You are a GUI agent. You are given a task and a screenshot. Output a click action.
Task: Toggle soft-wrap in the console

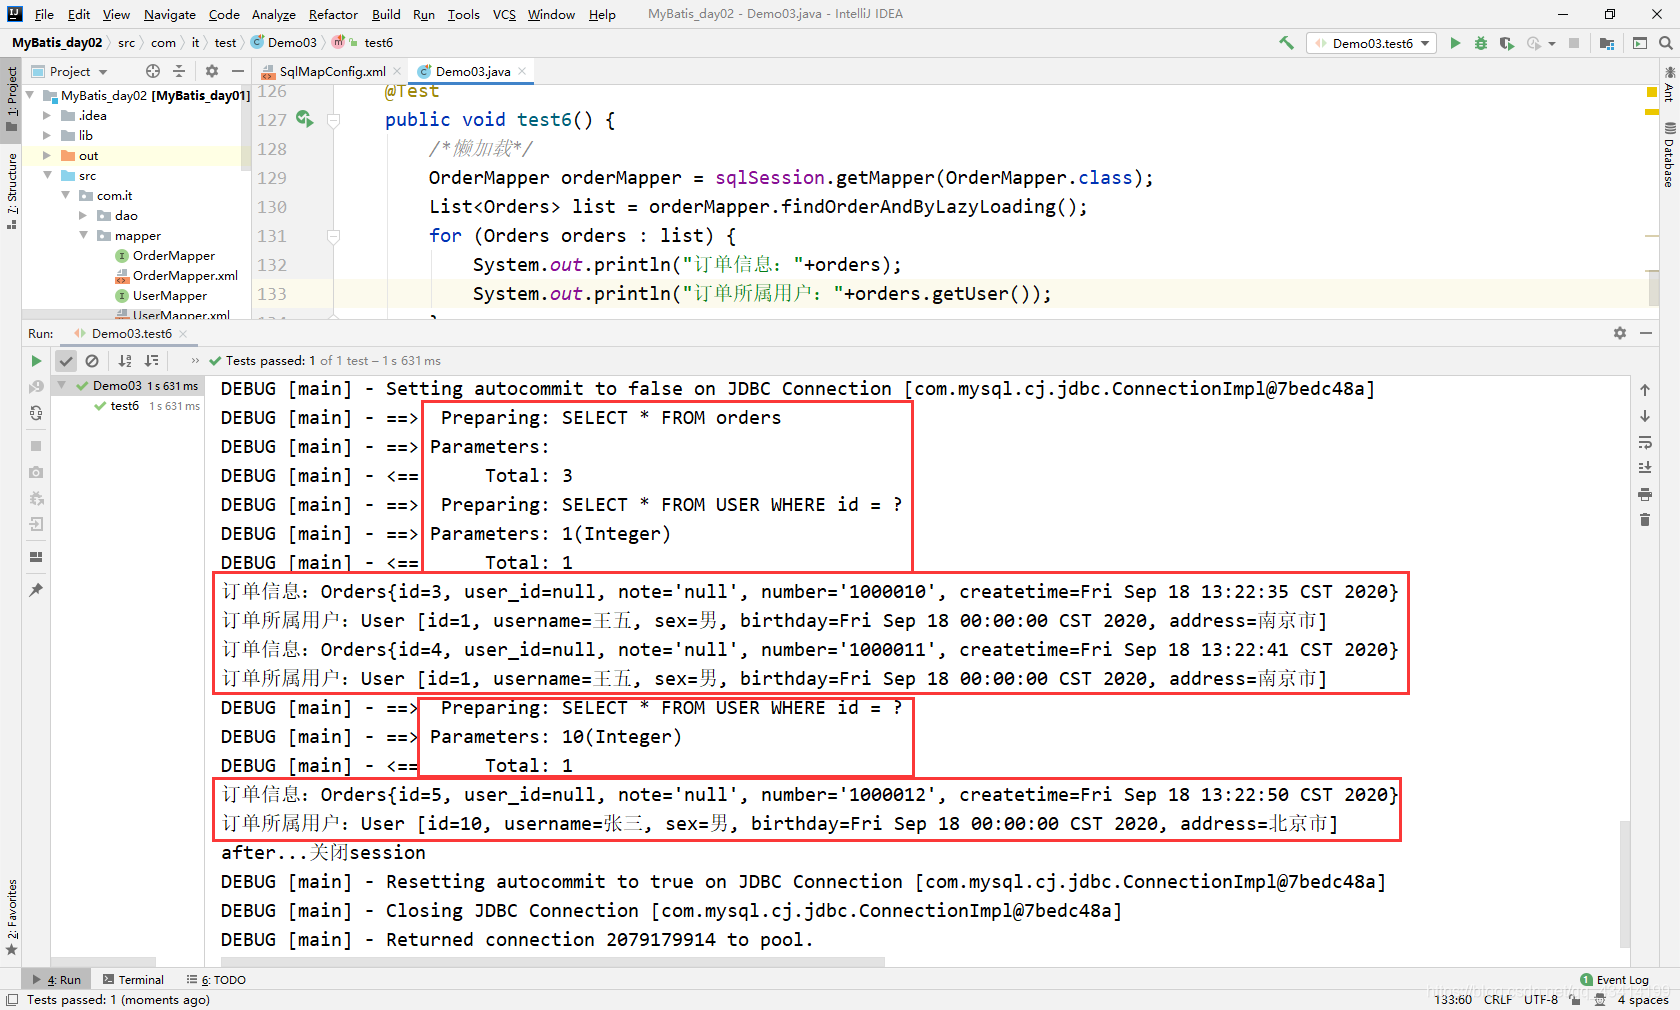(x=1645, y=442)
